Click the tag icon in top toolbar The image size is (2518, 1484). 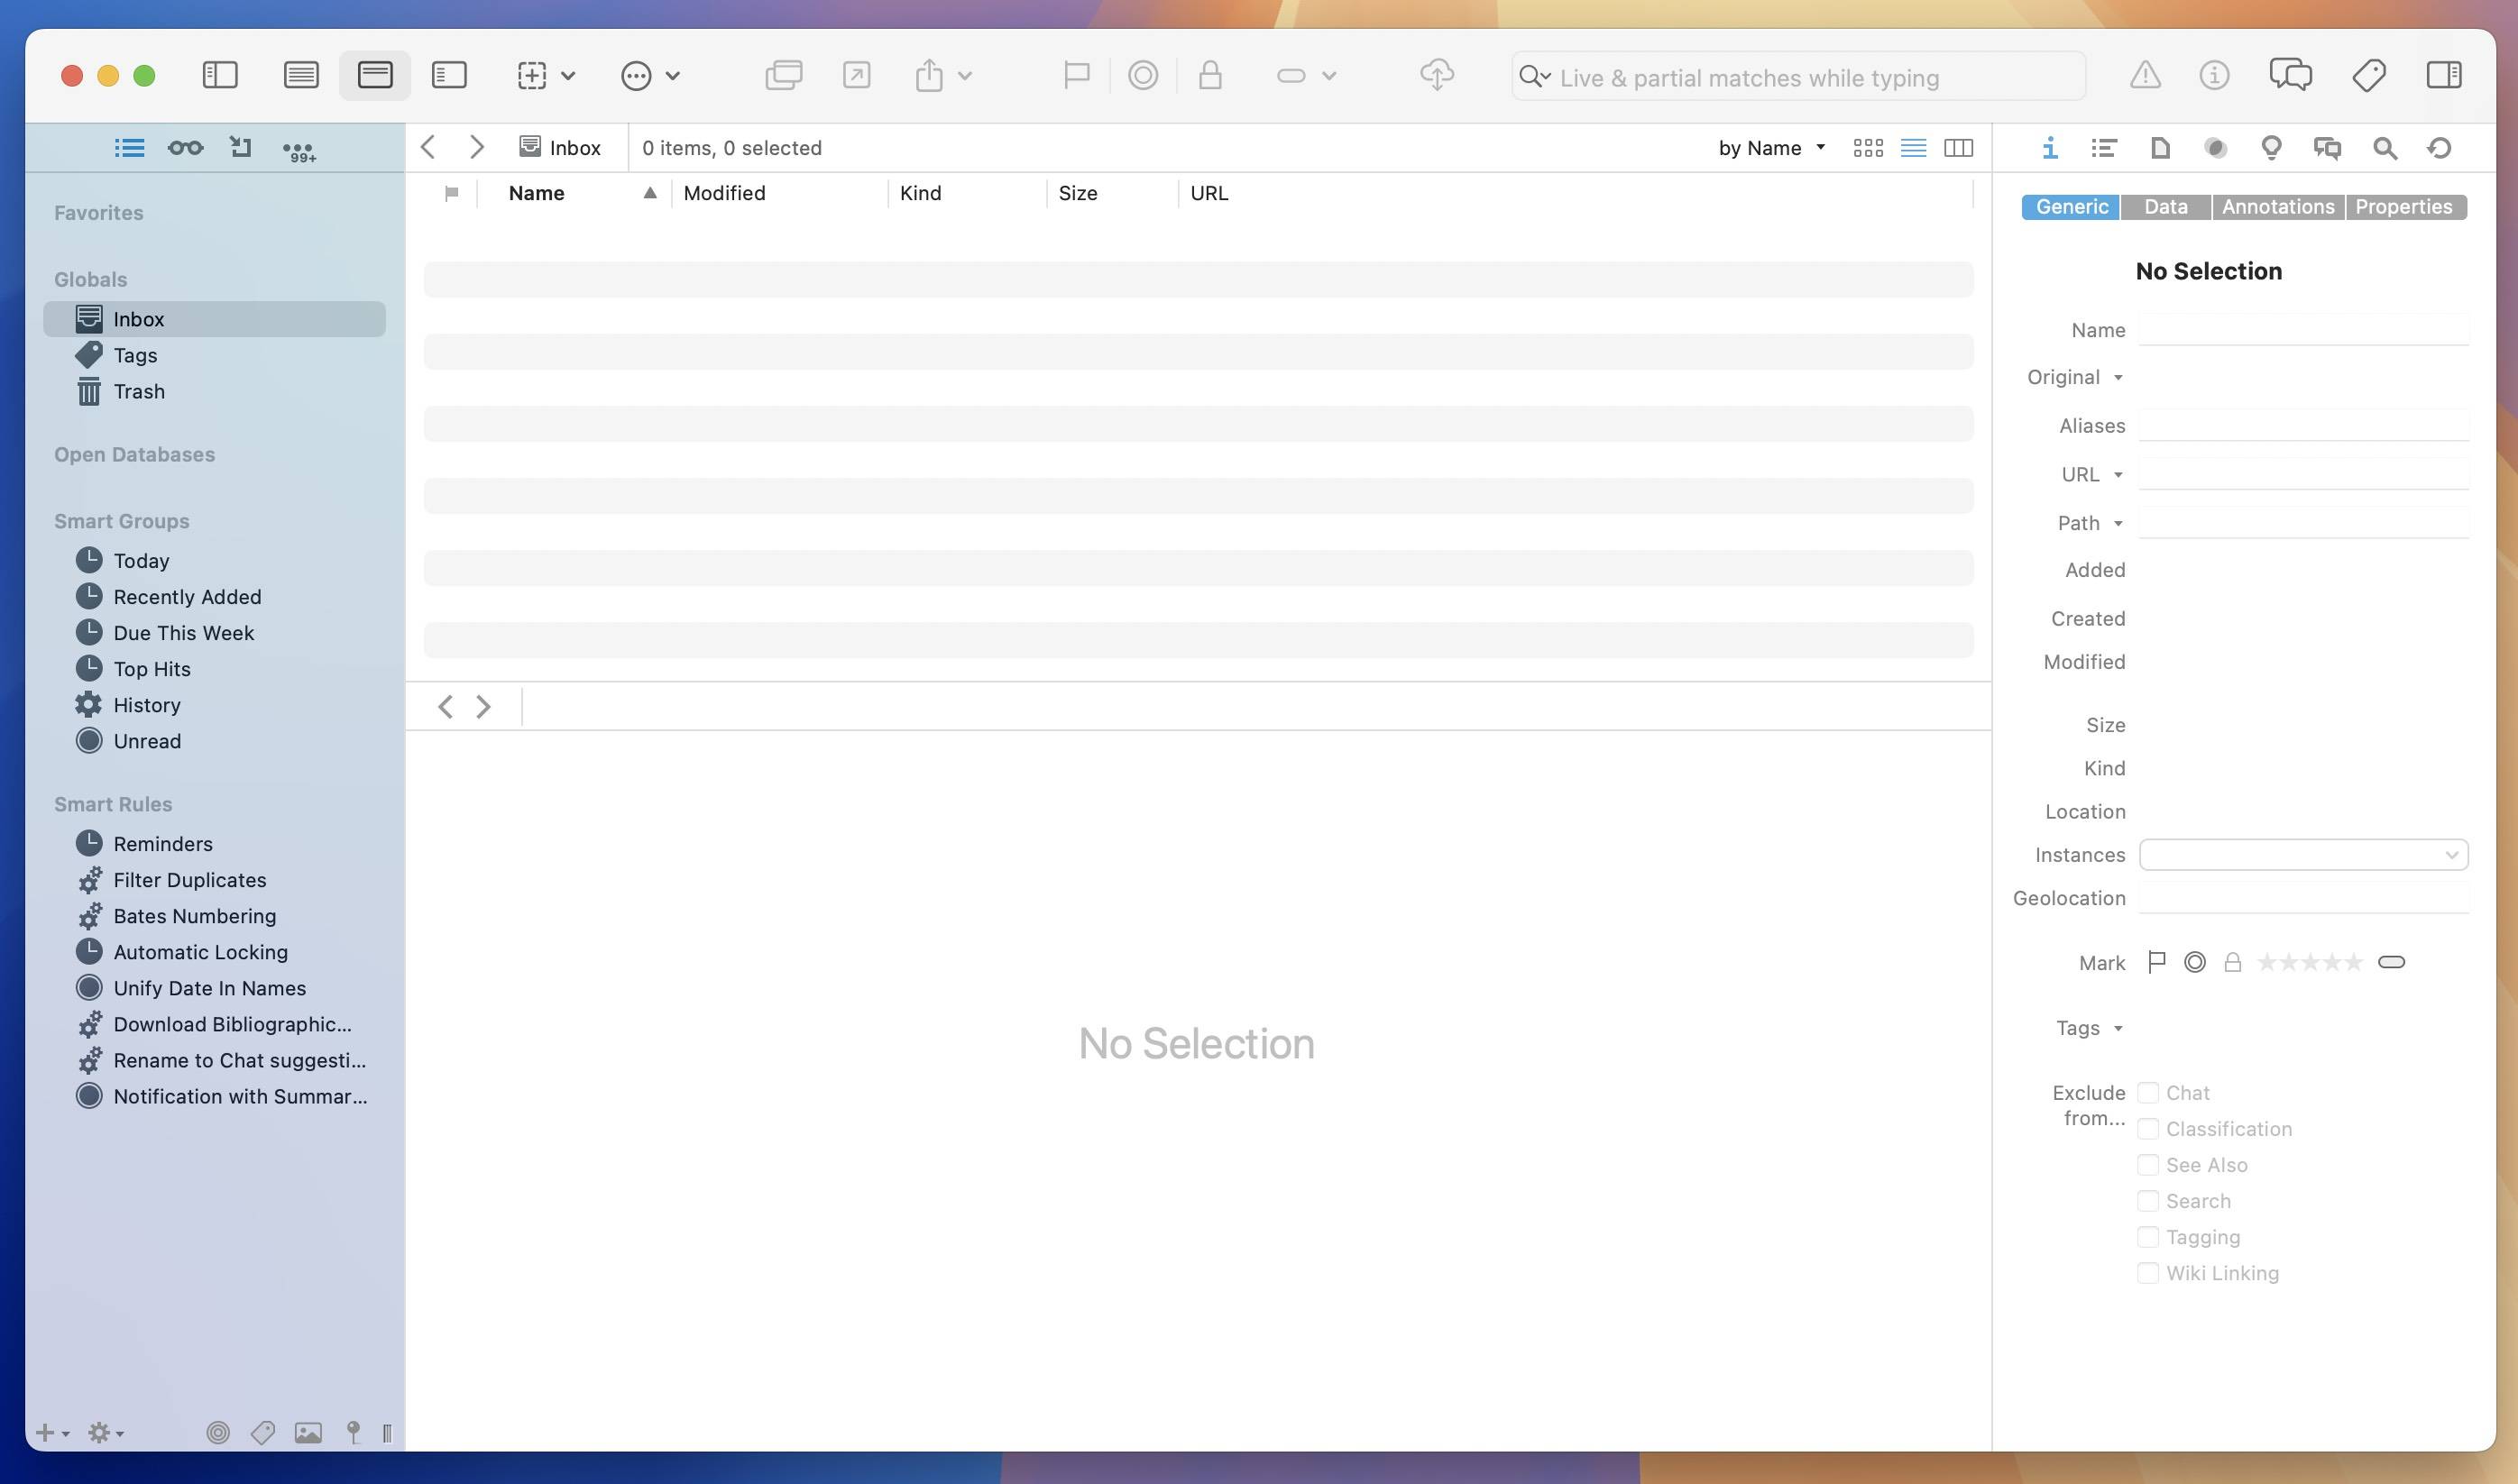pyautogui.click(x=2369, y=75)
